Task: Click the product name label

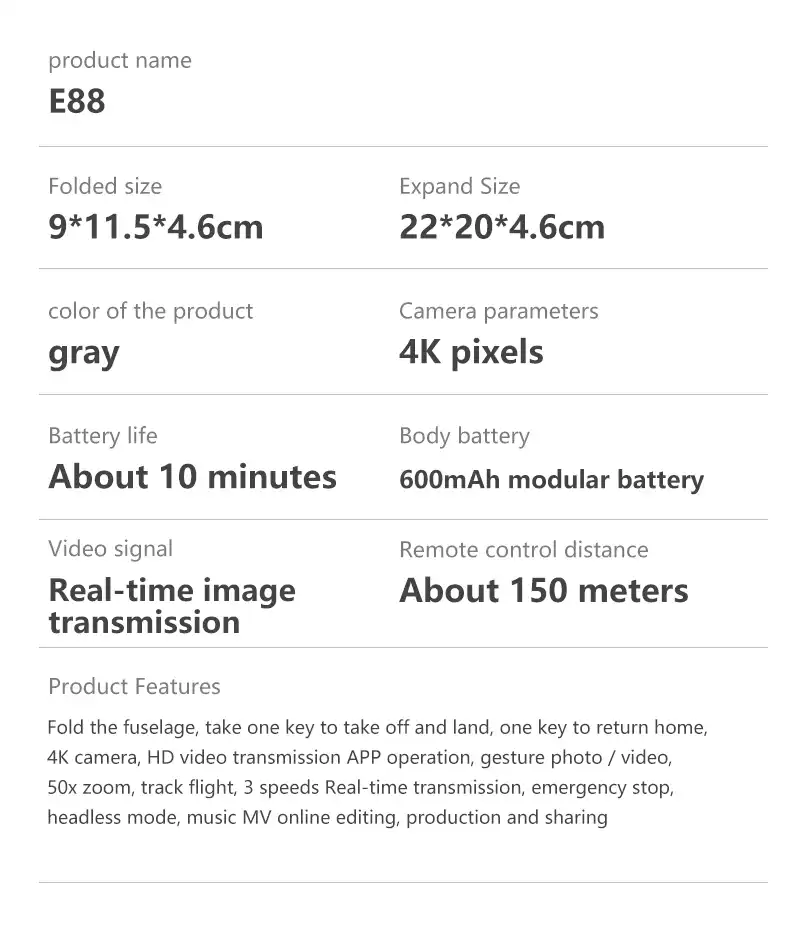Action: pyautogui.click(x=120, y=61)
